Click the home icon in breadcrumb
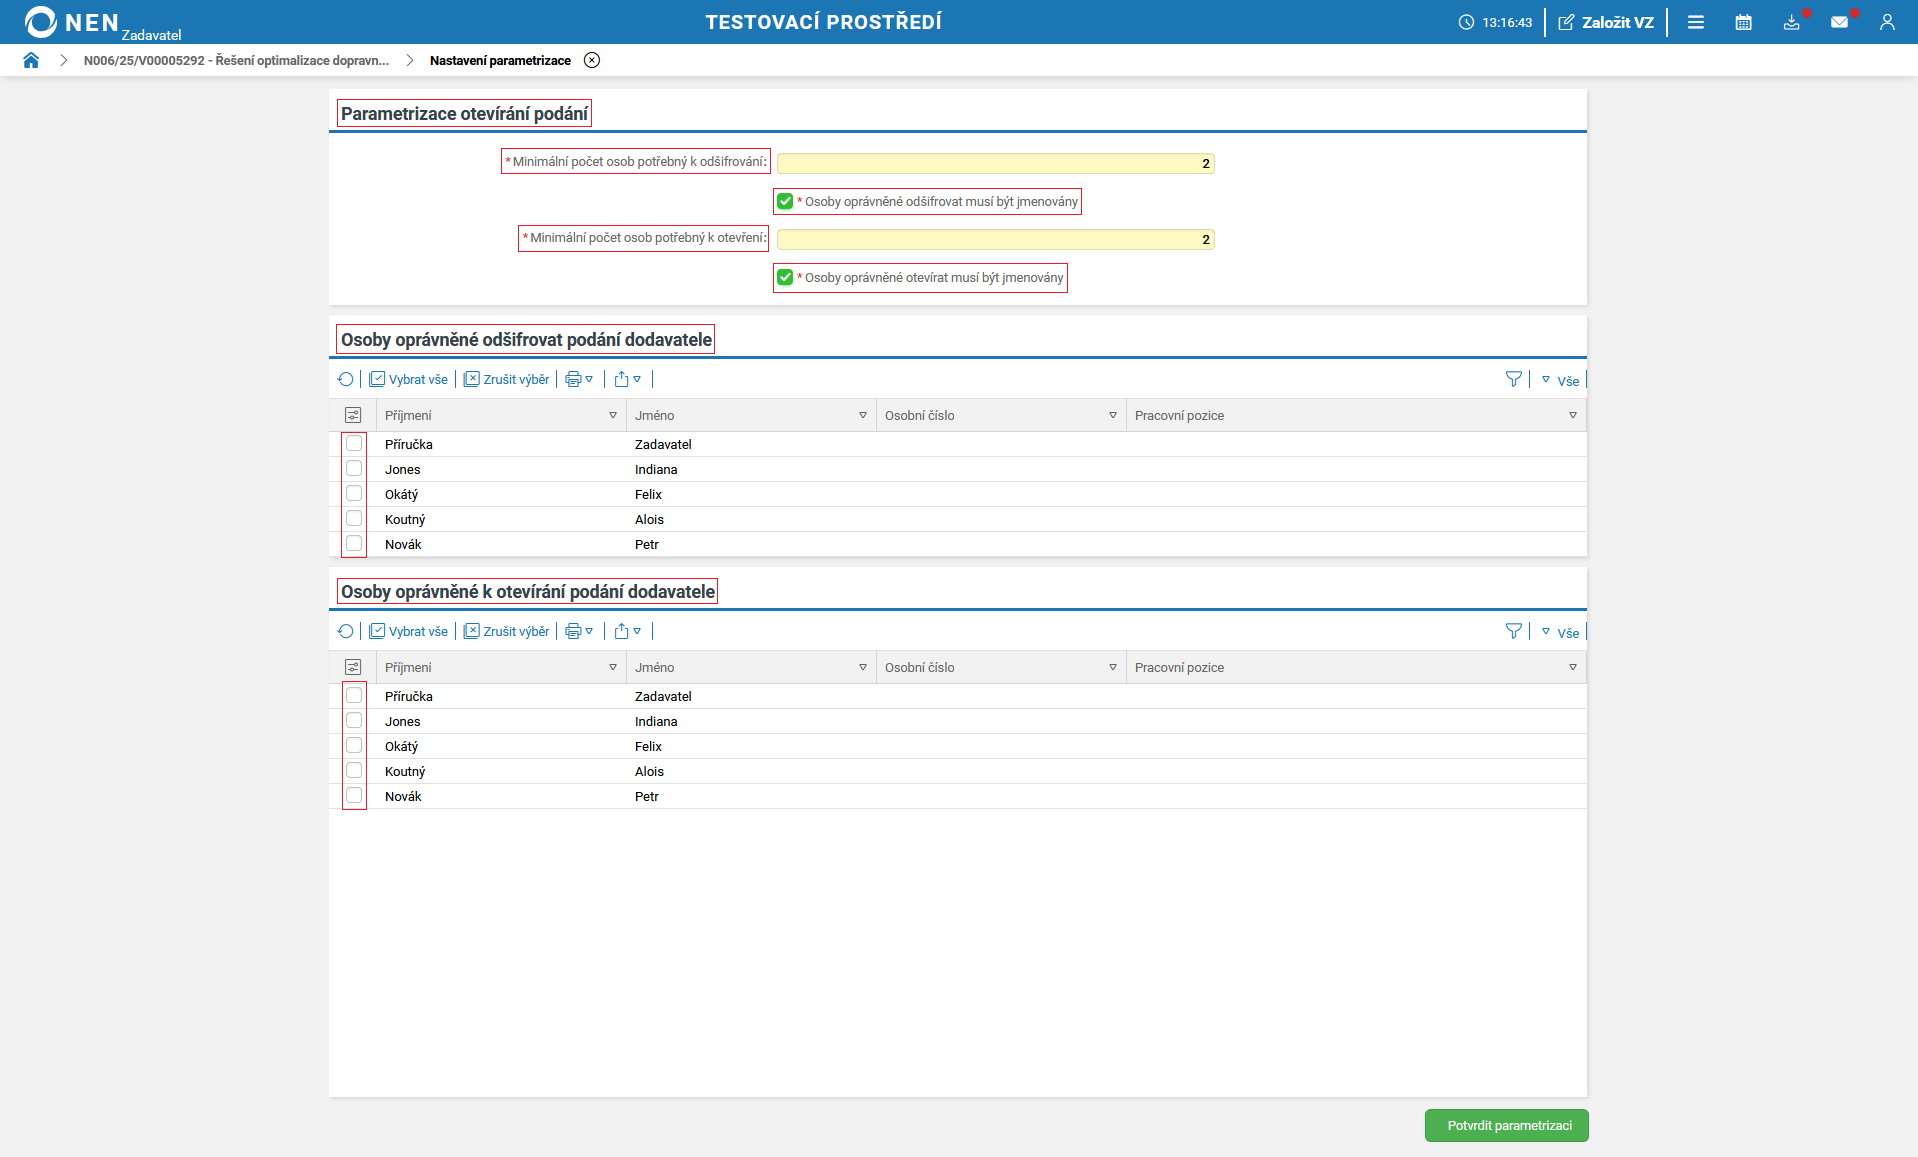This screenshot has width=1918, height=1157. [x=31, y=60]
